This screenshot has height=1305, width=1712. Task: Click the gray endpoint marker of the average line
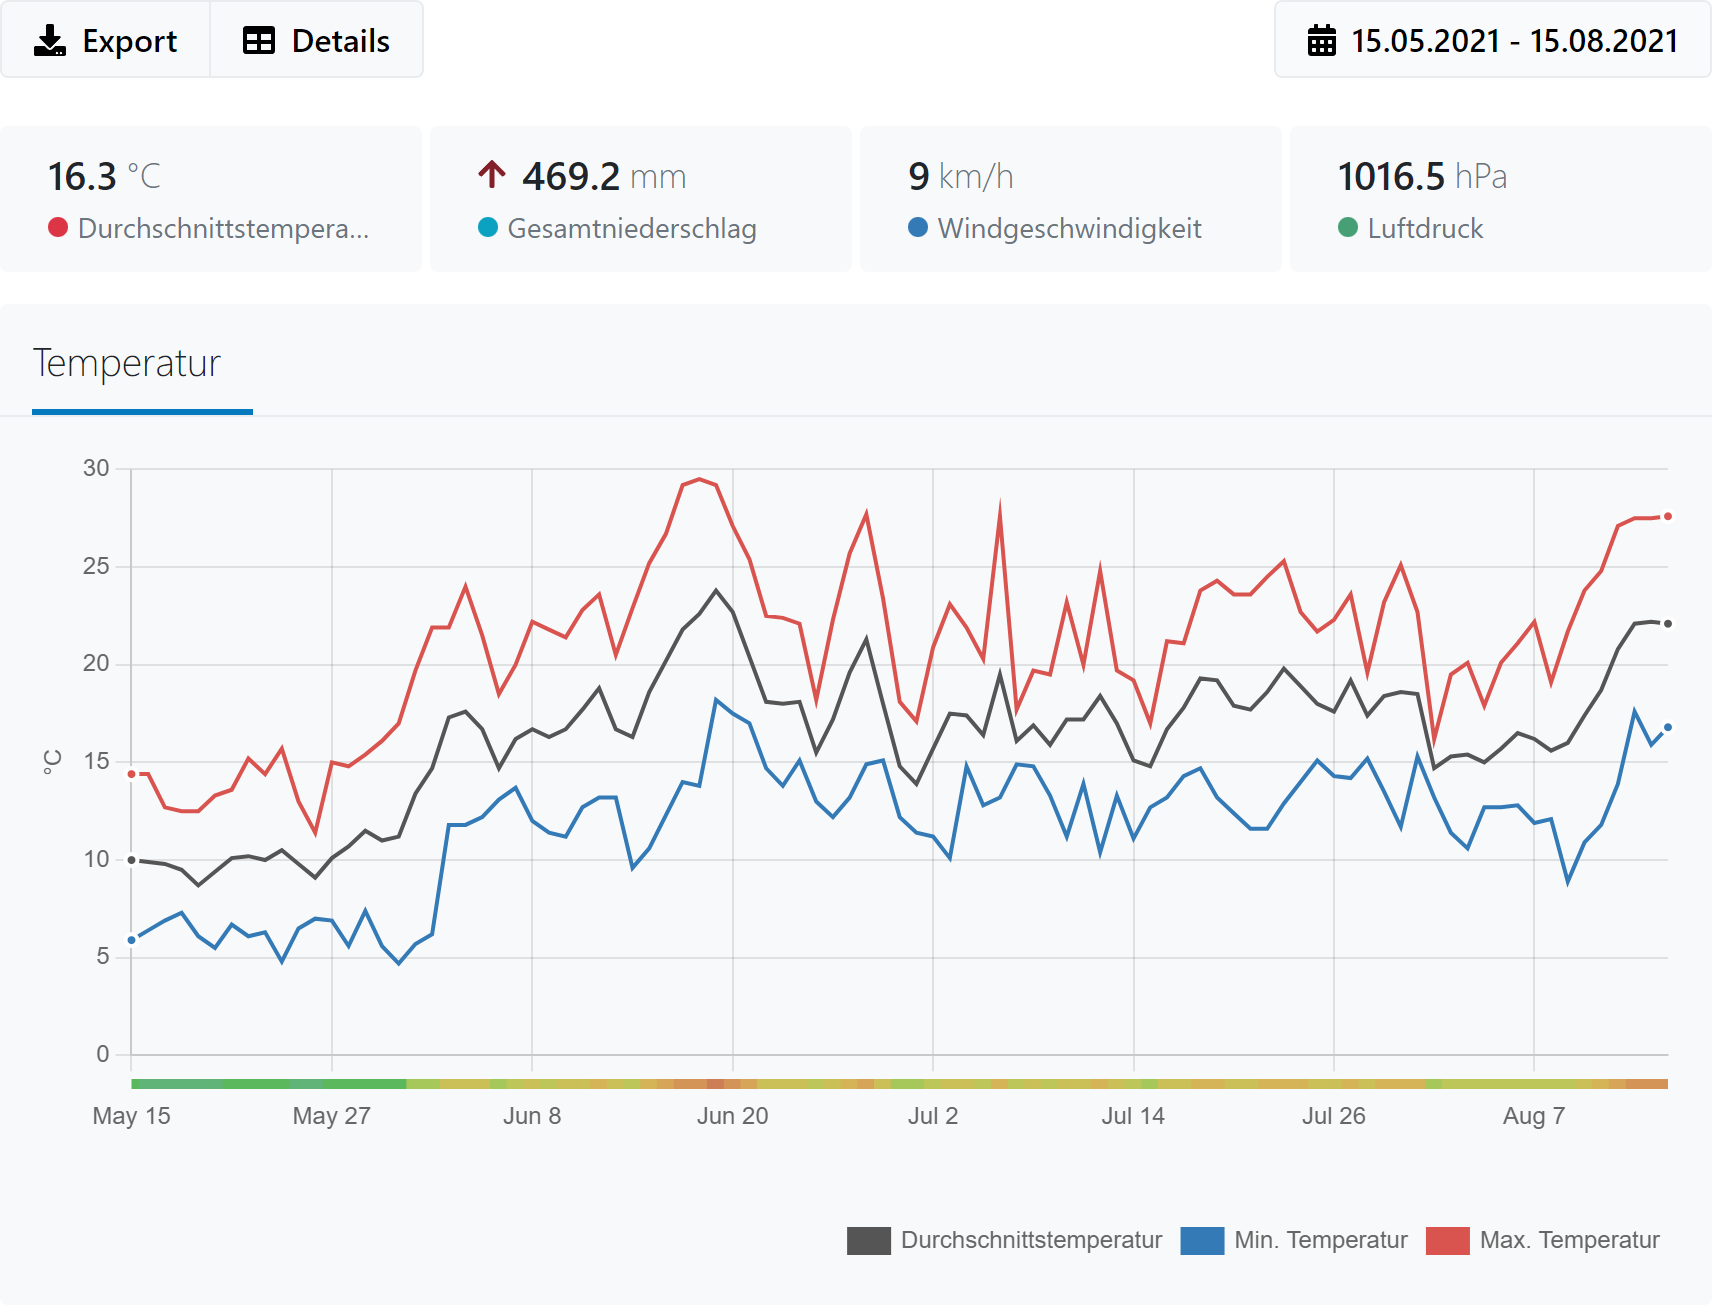[x=1668, y=624]
